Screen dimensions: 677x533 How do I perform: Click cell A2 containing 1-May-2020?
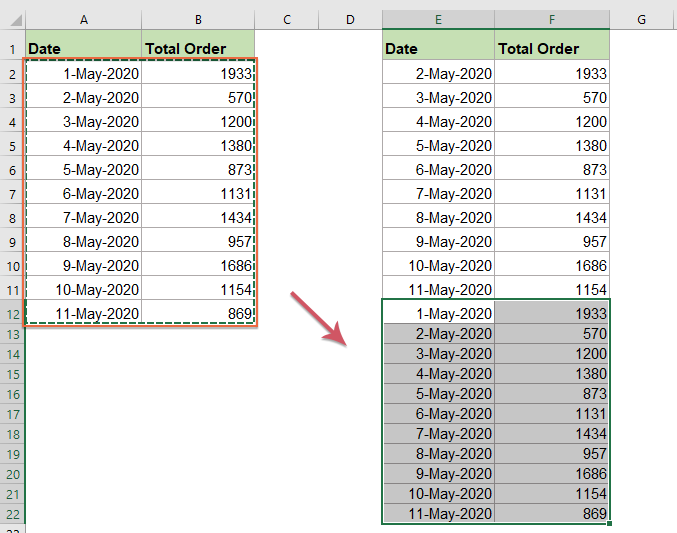[82, 73]
